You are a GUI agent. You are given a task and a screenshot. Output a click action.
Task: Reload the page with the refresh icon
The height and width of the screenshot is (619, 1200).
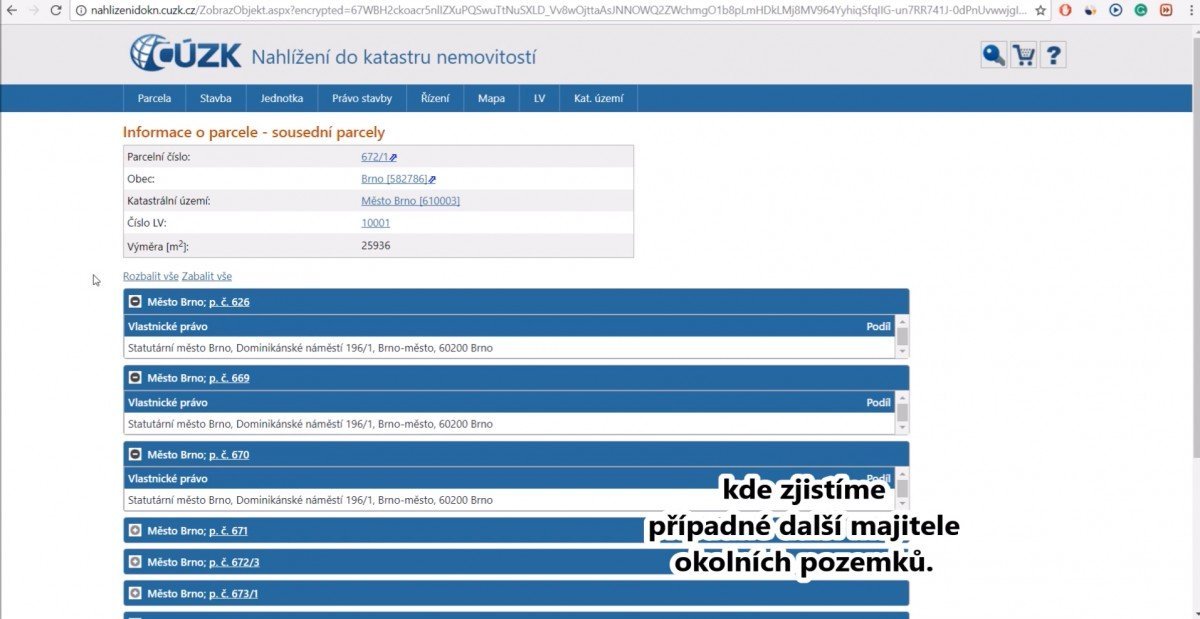tap(58, 10)
